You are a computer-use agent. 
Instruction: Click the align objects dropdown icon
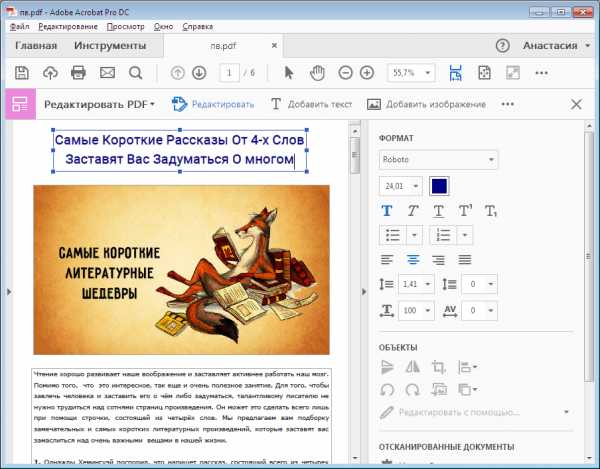pos(468,367)
